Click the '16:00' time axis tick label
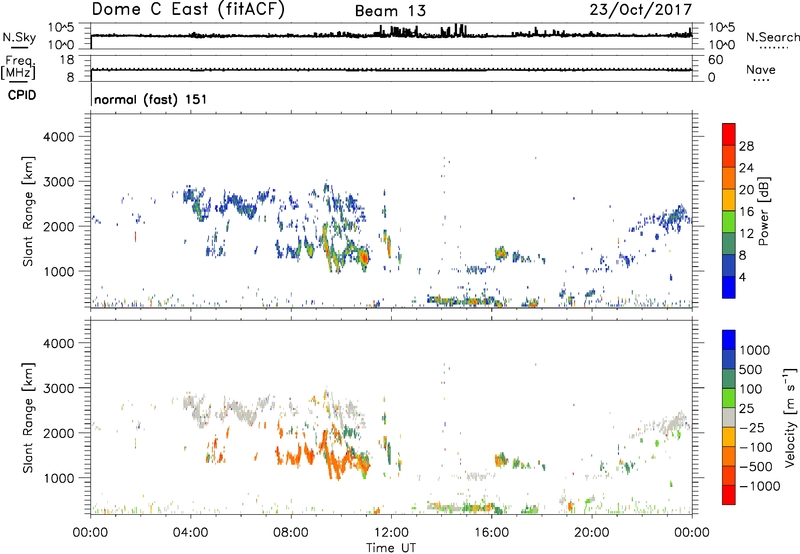 pyautogui.click(x=491, y=533)
